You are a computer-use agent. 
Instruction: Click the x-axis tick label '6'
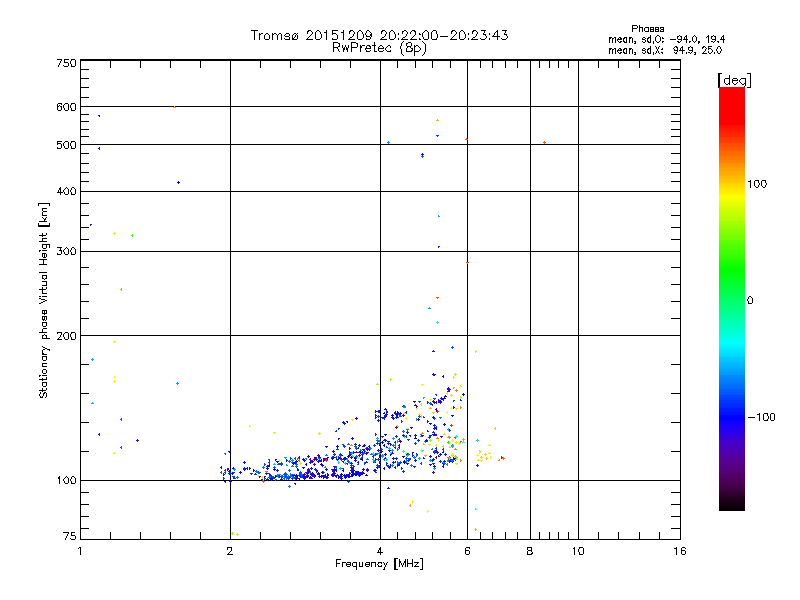pos(467,551)
